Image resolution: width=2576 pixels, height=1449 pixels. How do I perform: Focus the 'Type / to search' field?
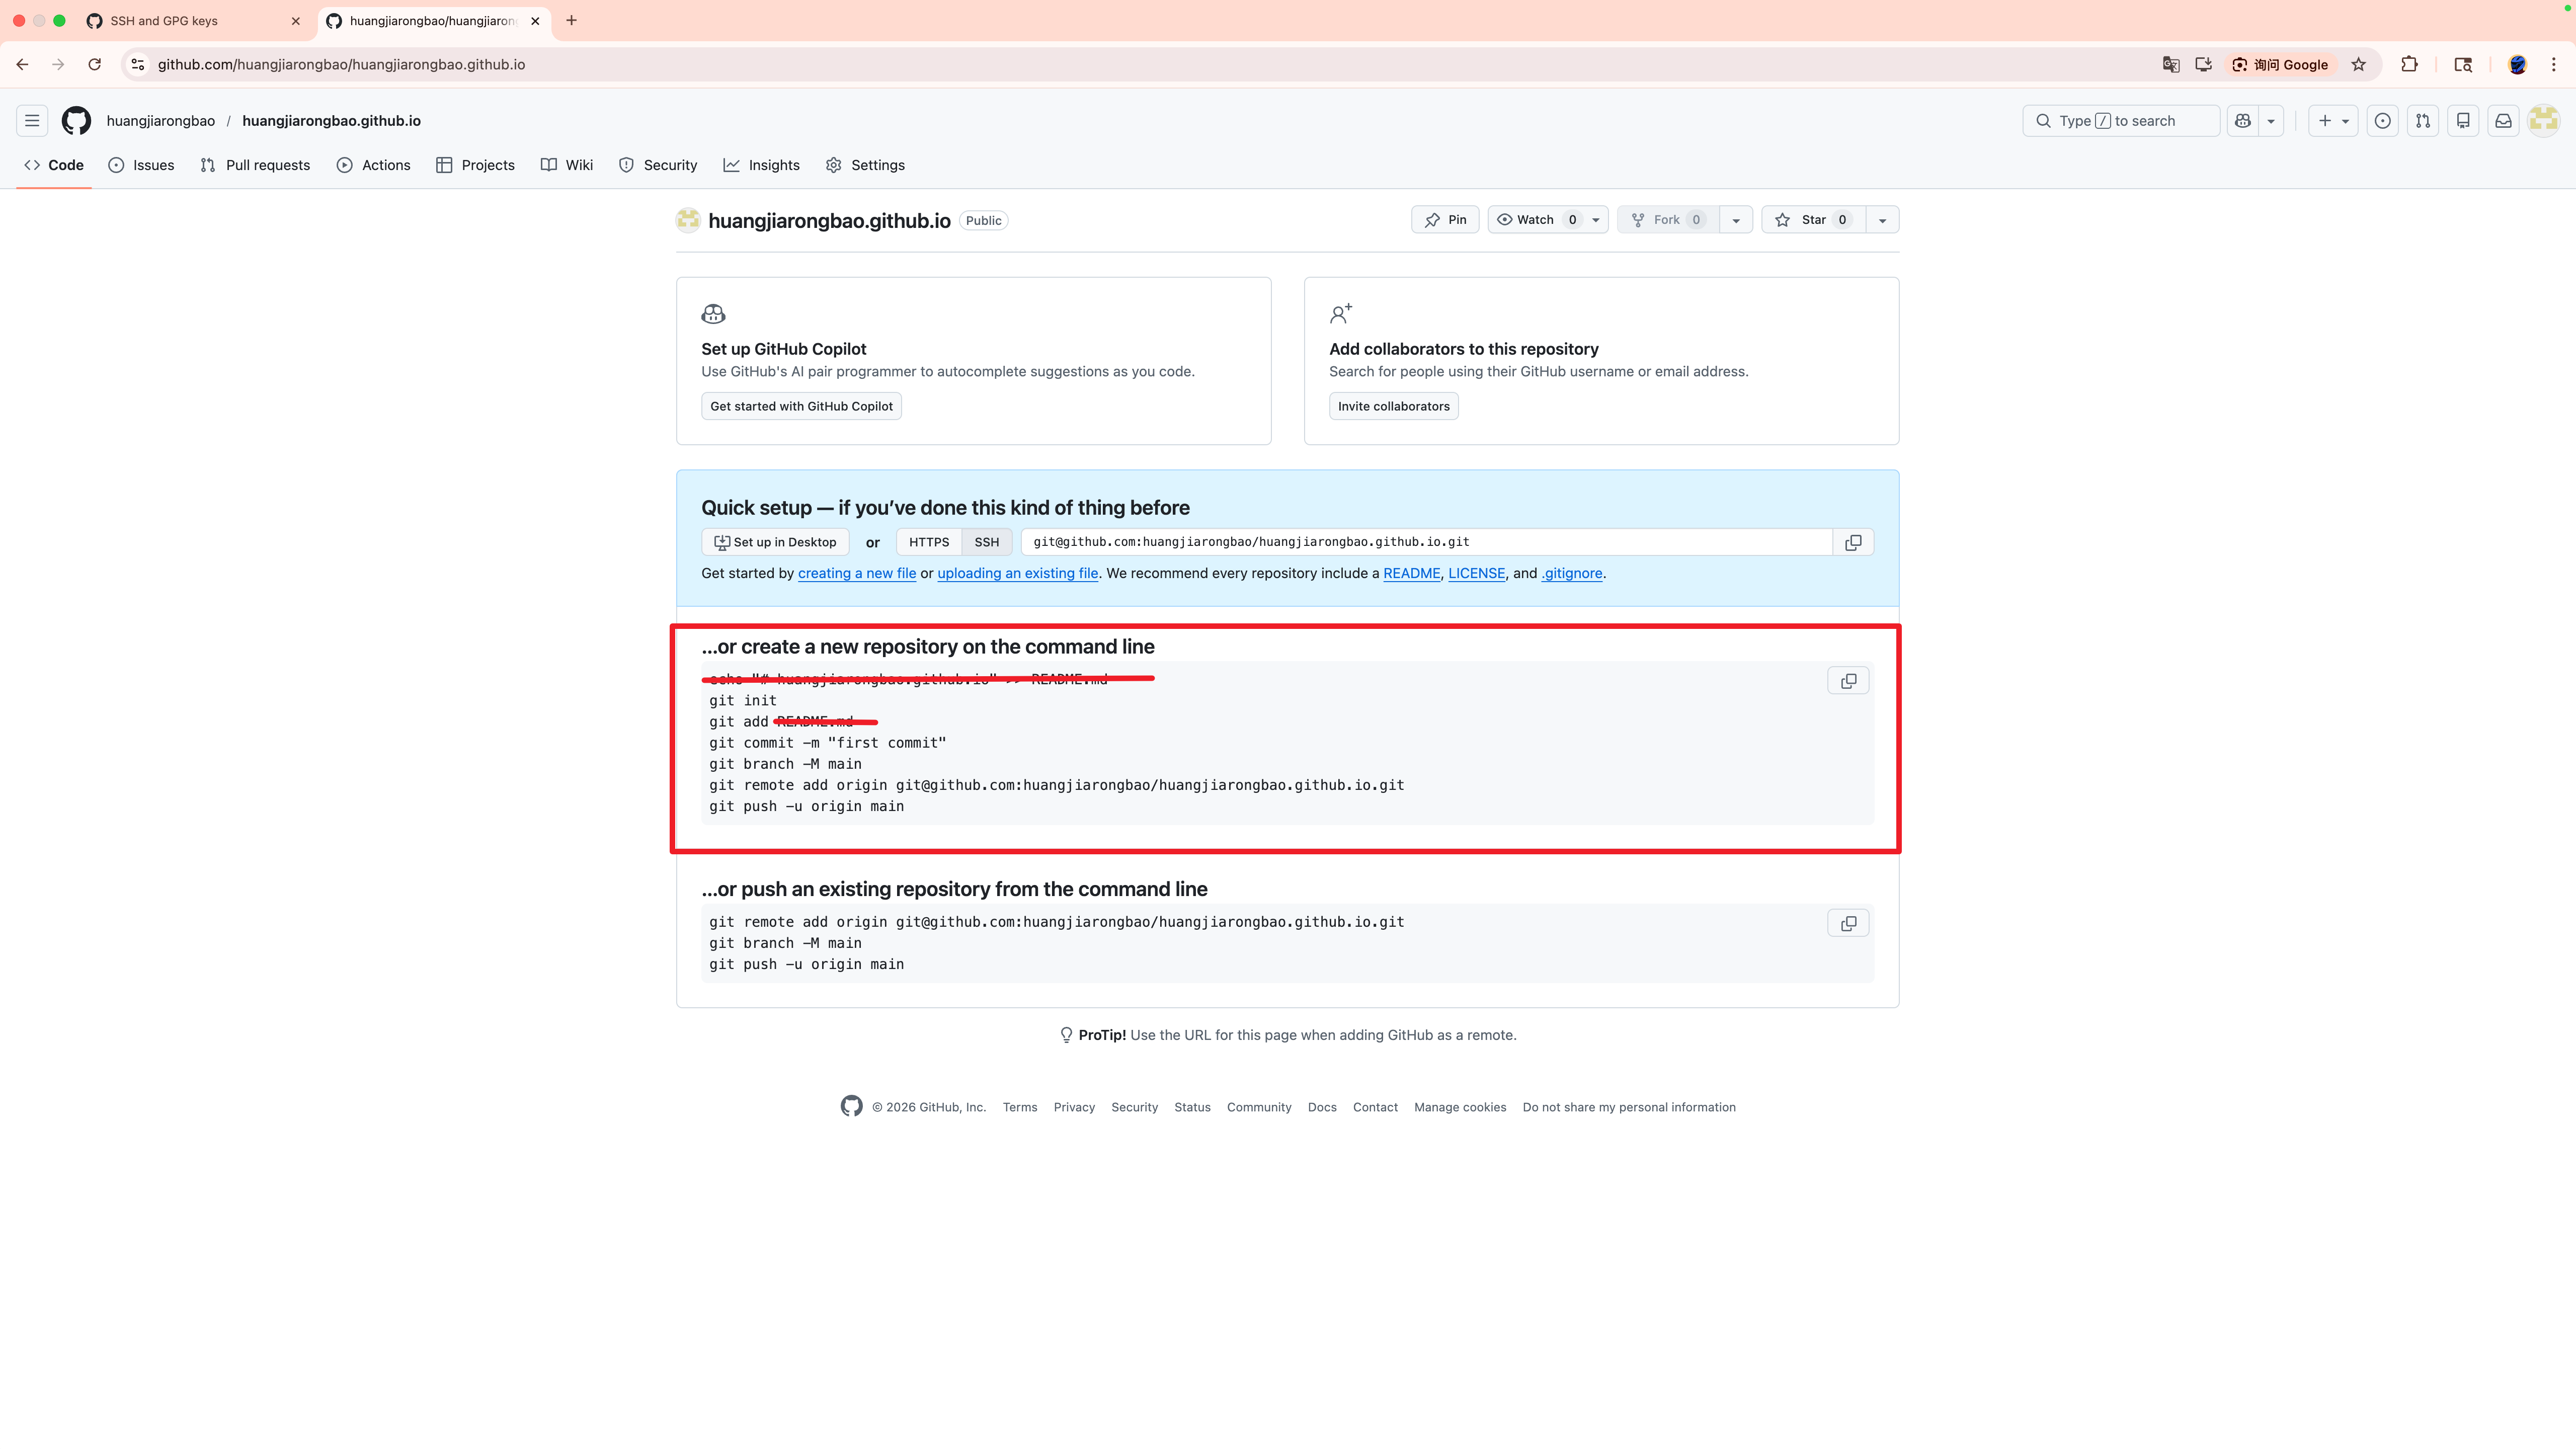[2120, 121]
